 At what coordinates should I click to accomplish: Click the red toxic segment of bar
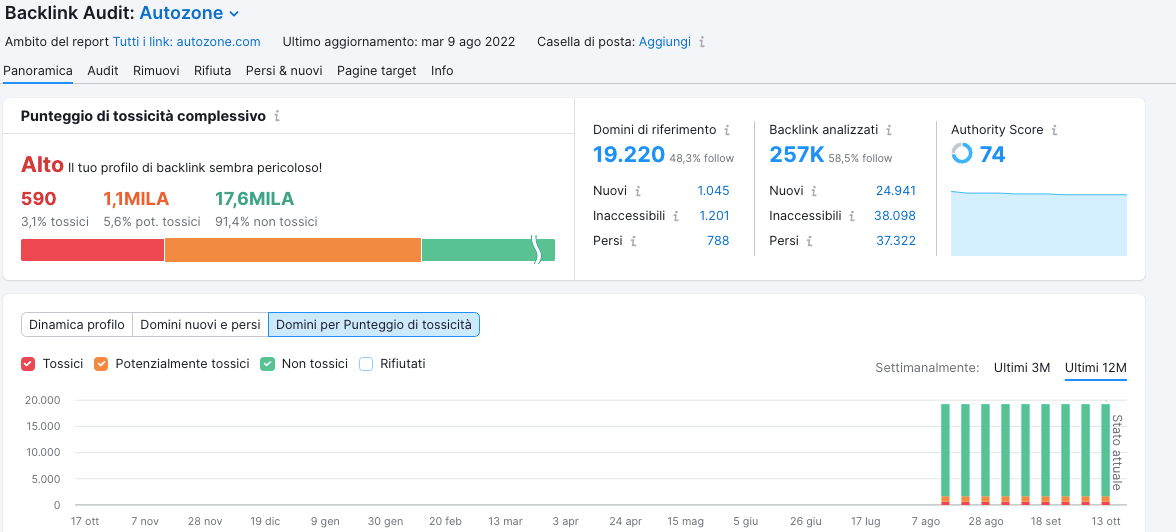92,250
